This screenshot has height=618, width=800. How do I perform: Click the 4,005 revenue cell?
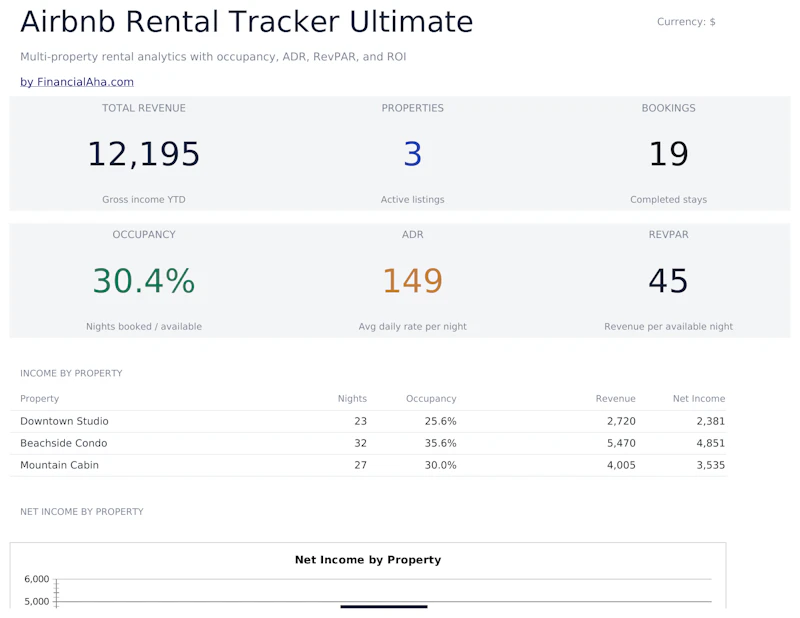[x=621, y=465]
